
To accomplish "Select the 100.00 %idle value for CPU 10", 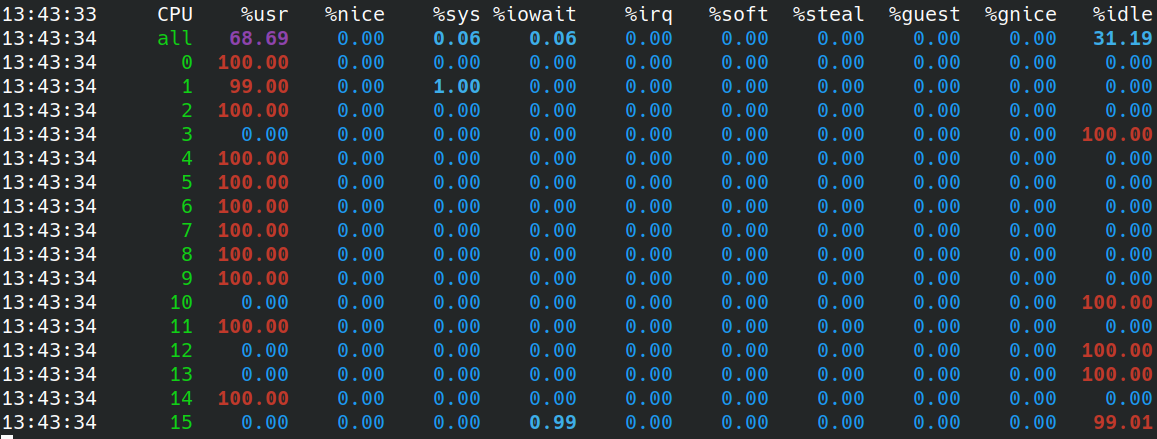I will (x=1116, y=303).
